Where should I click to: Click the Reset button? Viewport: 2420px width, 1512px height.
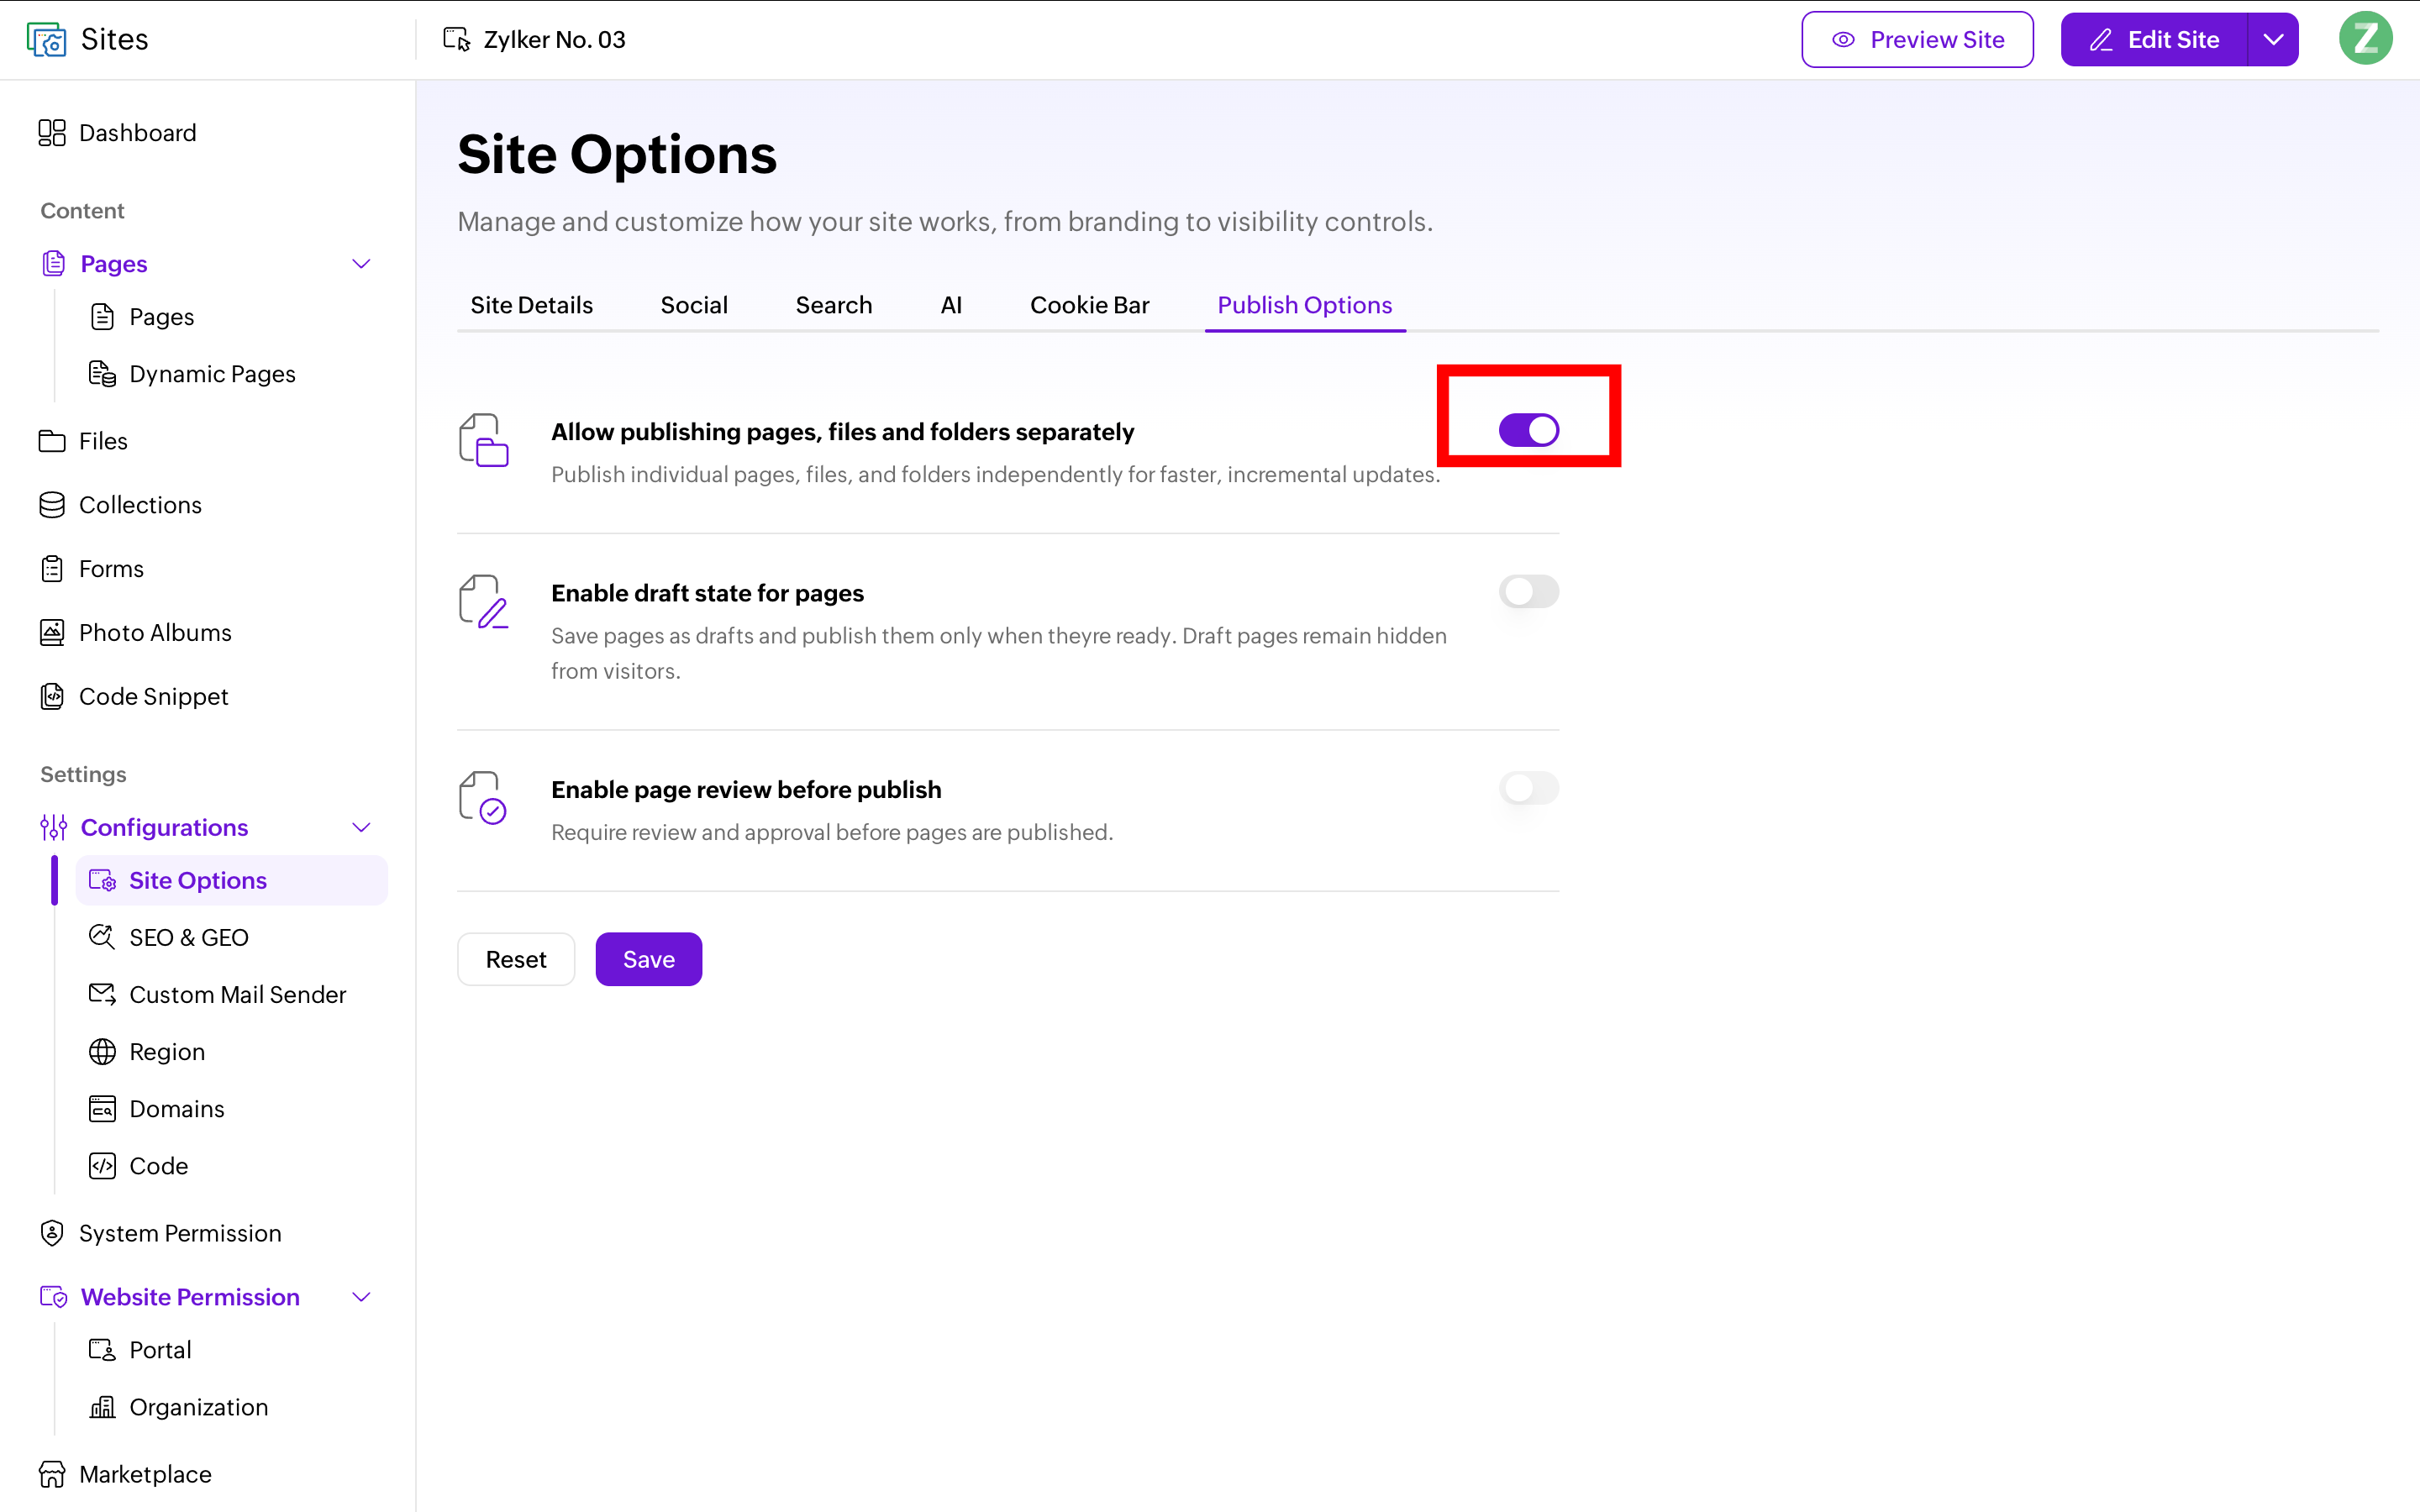[x=516, y=959]
